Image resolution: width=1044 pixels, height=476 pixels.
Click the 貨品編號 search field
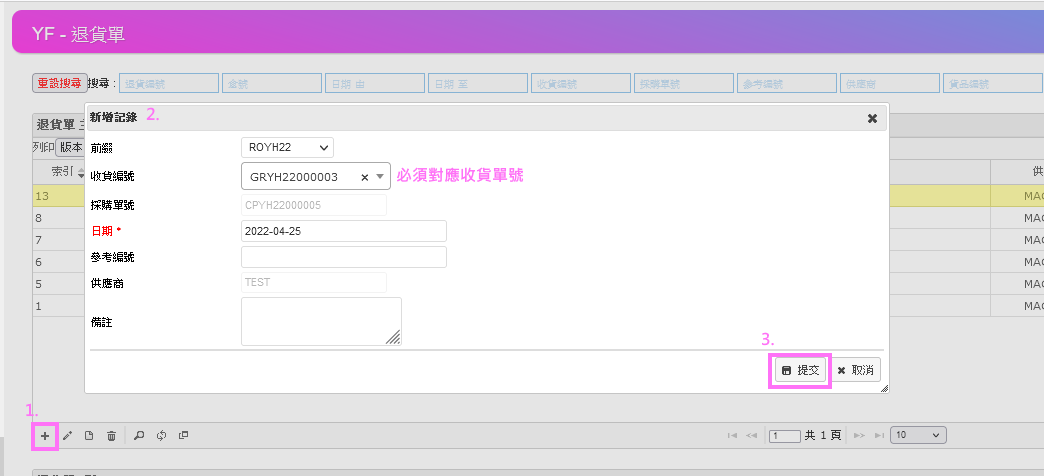(993, 83)
